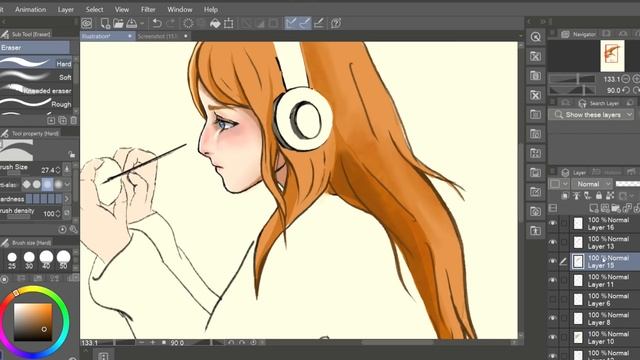Click the Fill bucket icon in toolbar

click(x=215, y=23)
